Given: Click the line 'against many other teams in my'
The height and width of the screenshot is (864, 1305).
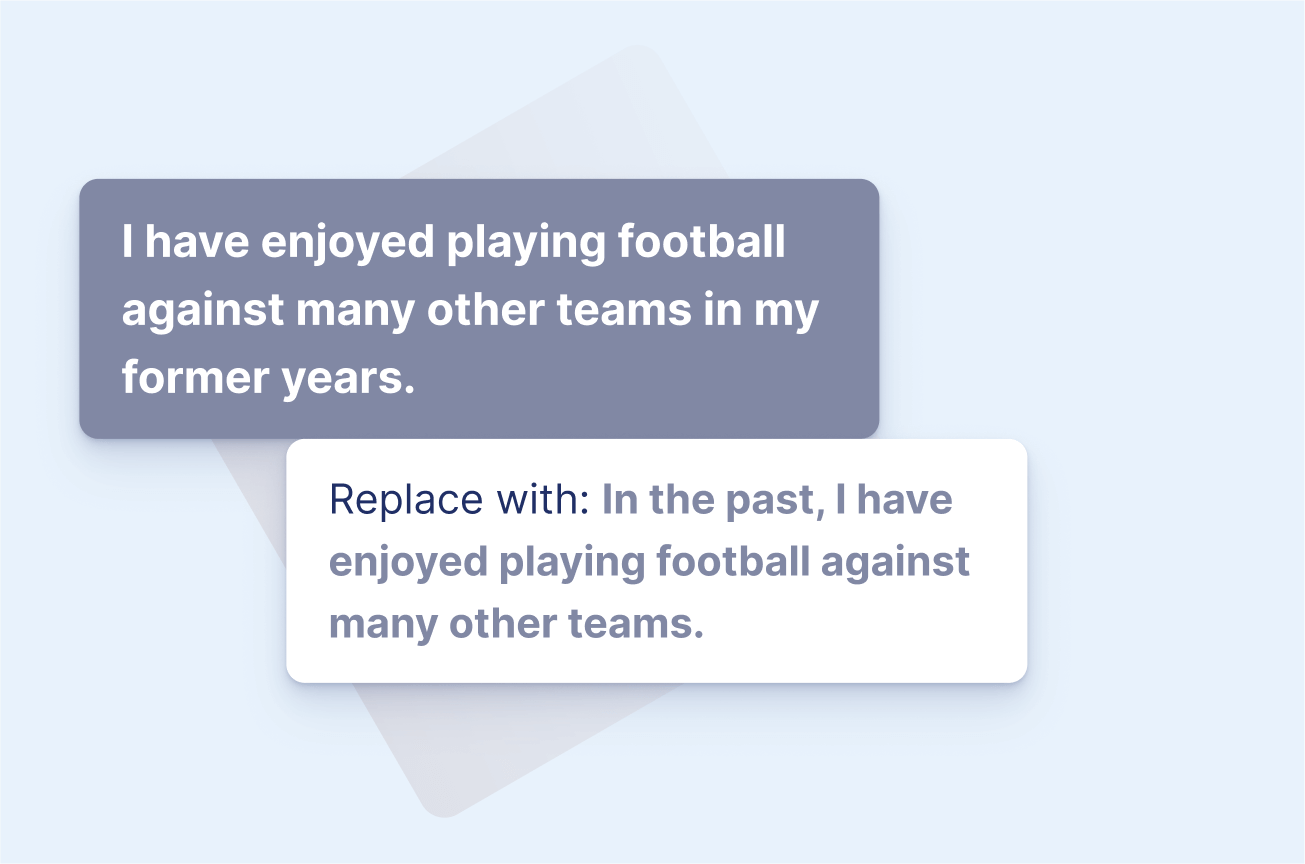Looking at the screenshot, I should pos(470,310).
